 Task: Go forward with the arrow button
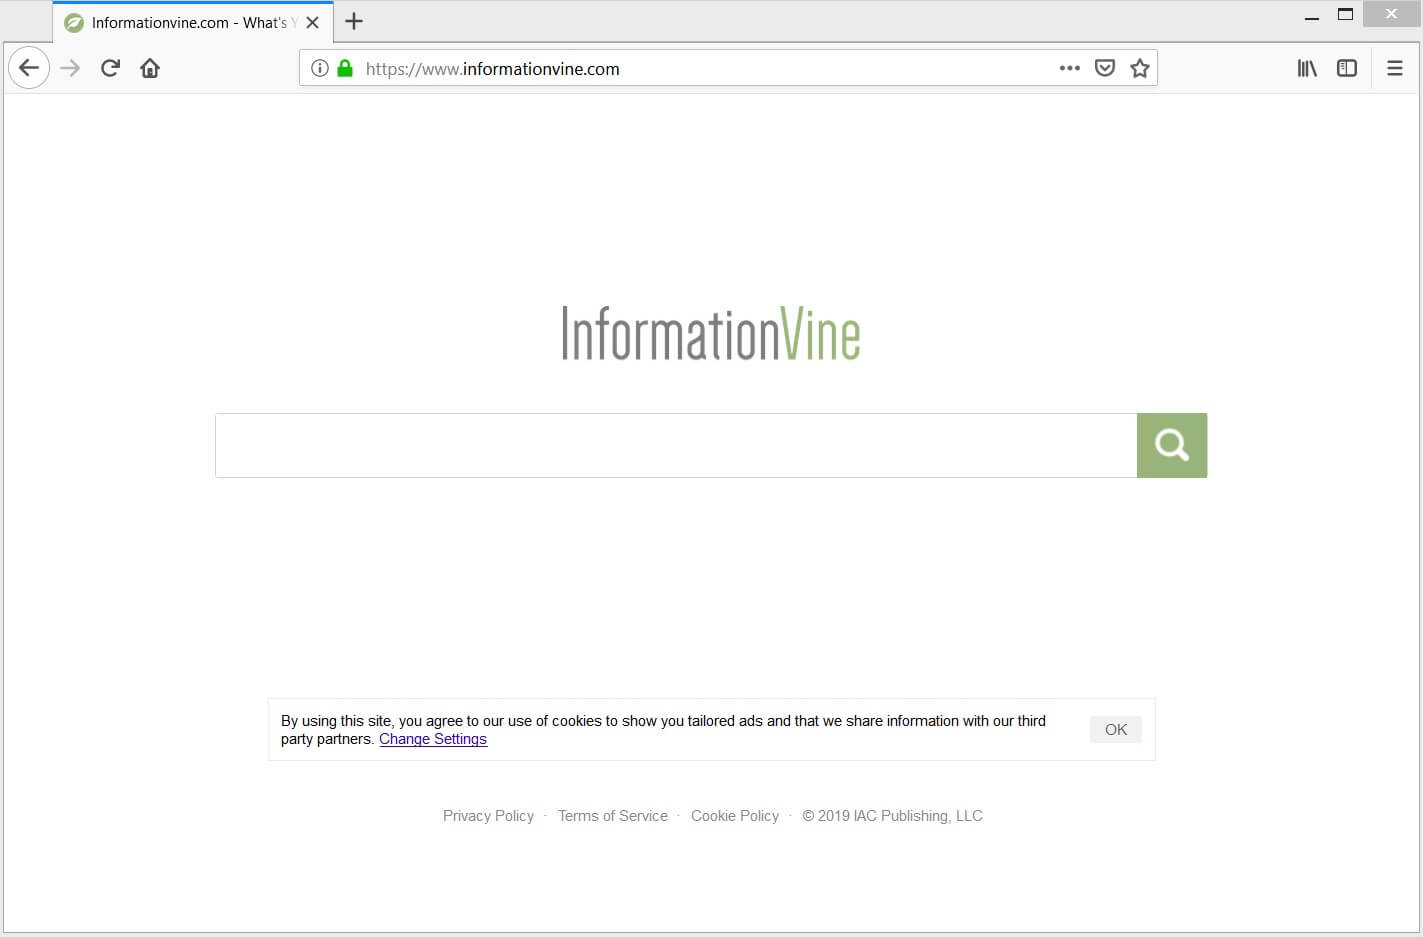[70, 68]
